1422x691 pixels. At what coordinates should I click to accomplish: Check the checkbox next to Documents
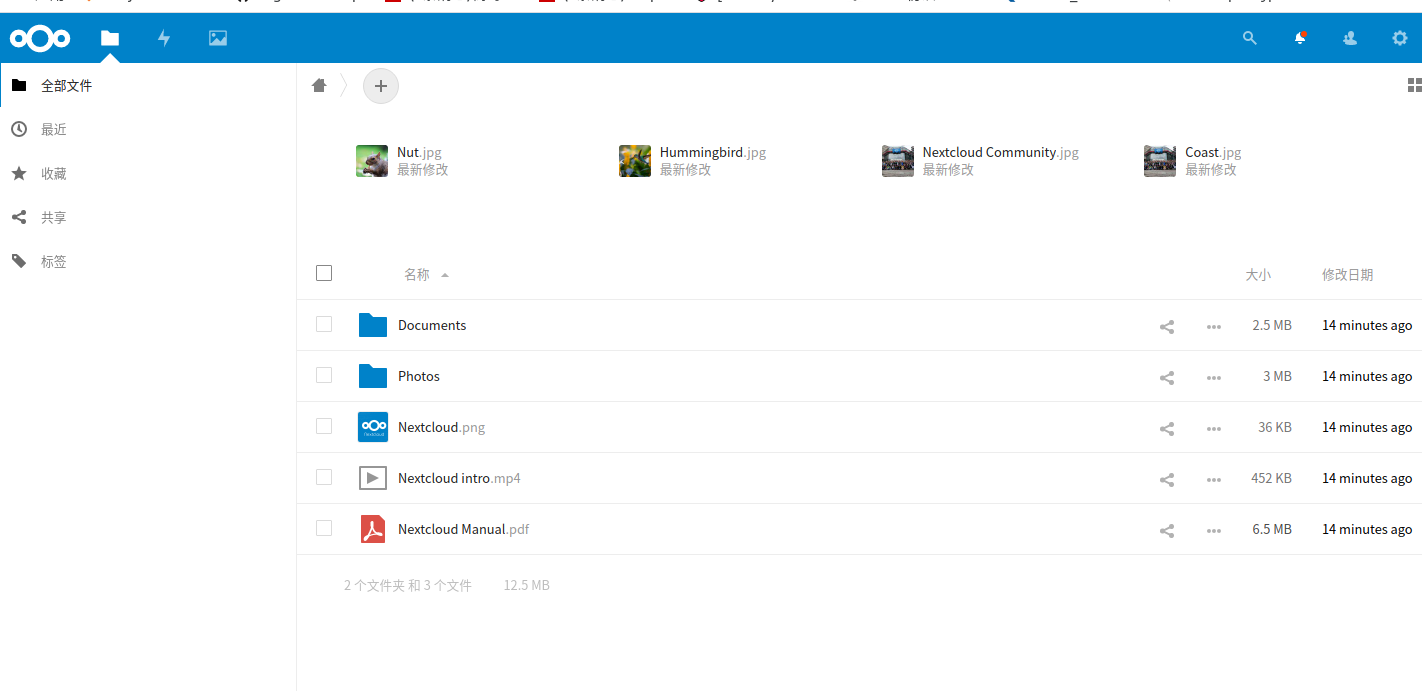(323, 324)
